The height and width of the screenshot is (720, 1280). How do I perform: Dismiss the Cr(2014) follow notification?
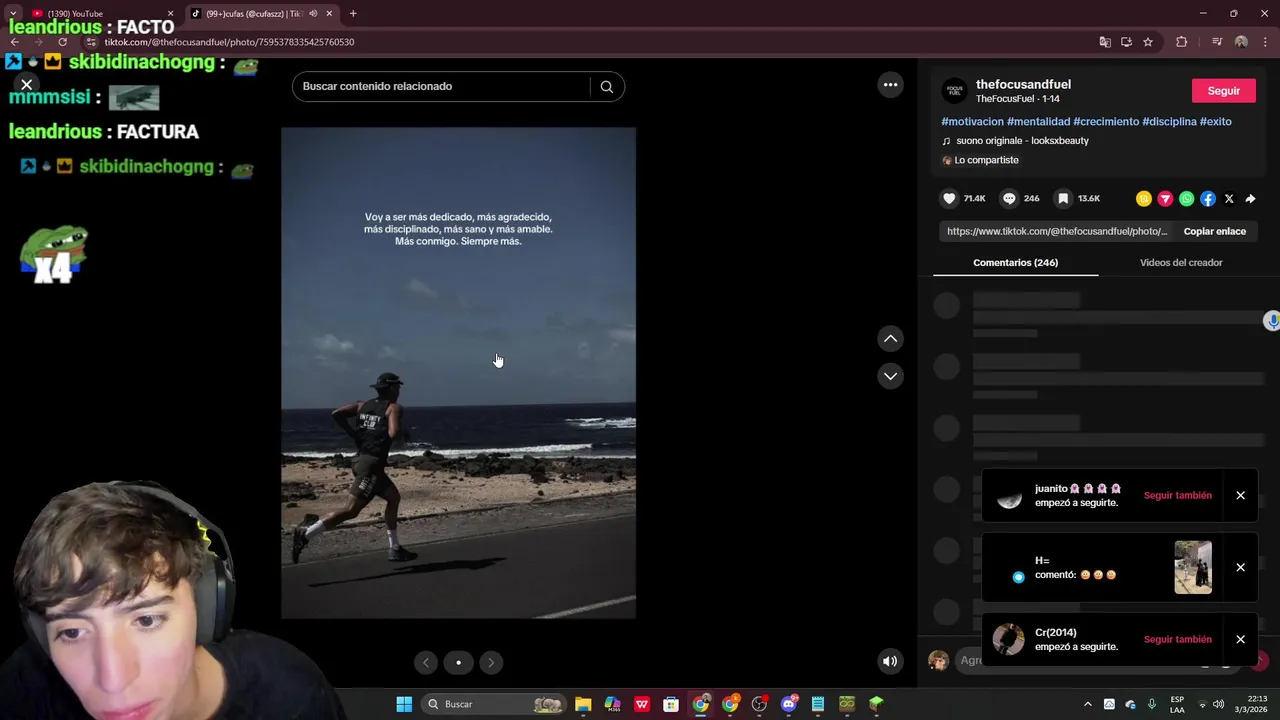[1240, 639]
